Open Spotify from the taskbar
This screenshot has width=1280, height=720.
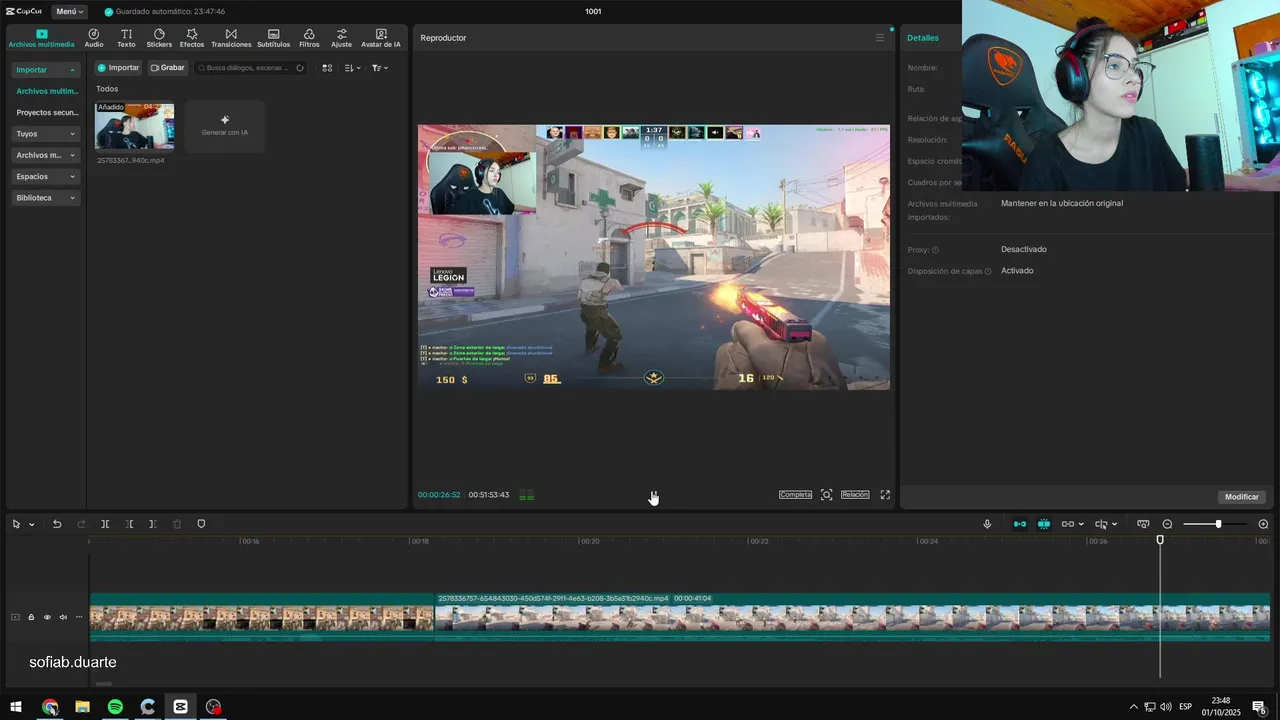coord(115,707)
